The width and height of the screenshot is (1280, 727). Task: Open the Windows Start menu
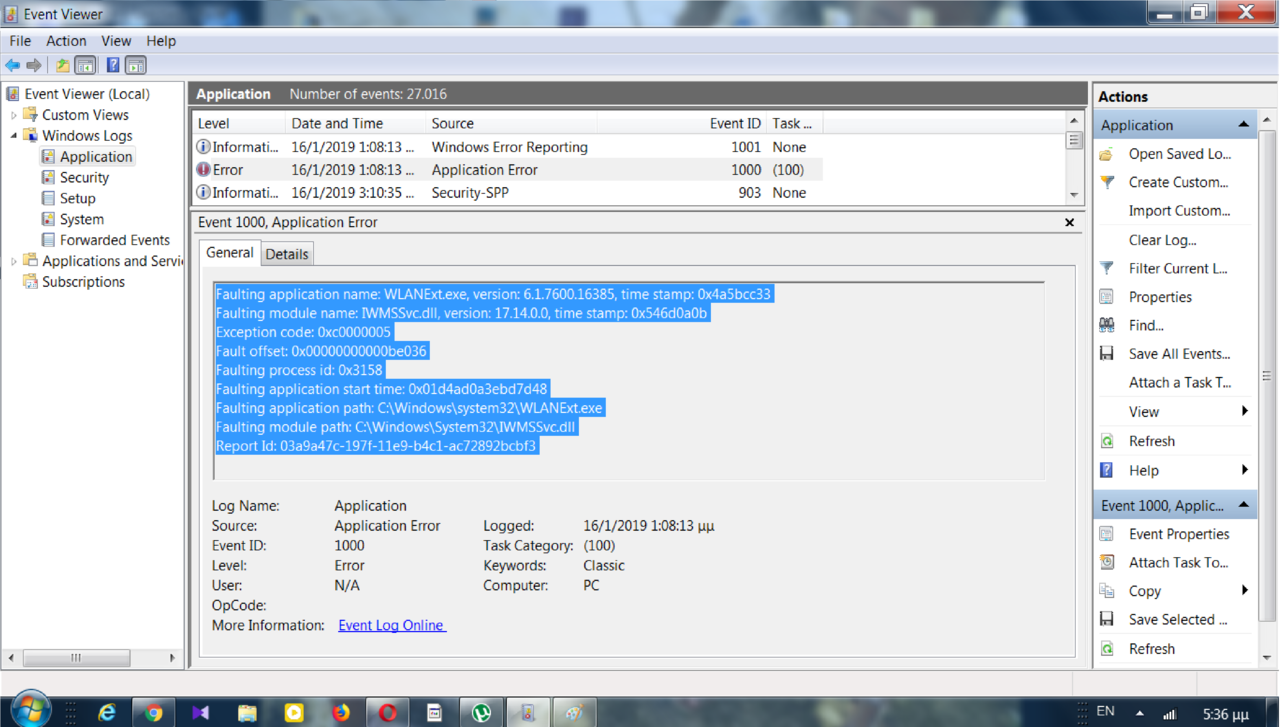click(30, 710)
